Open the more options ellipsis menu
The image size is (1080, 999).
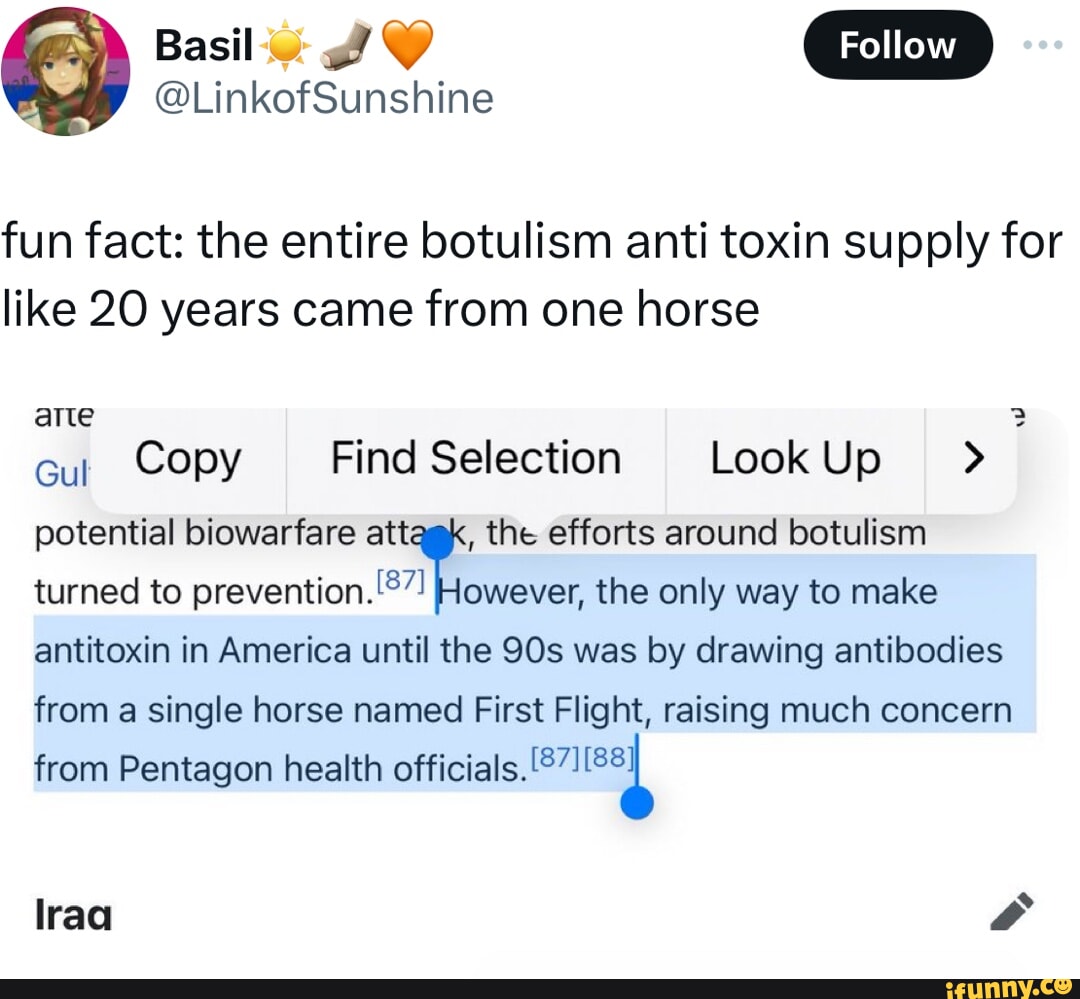[x=1044, y=43]
